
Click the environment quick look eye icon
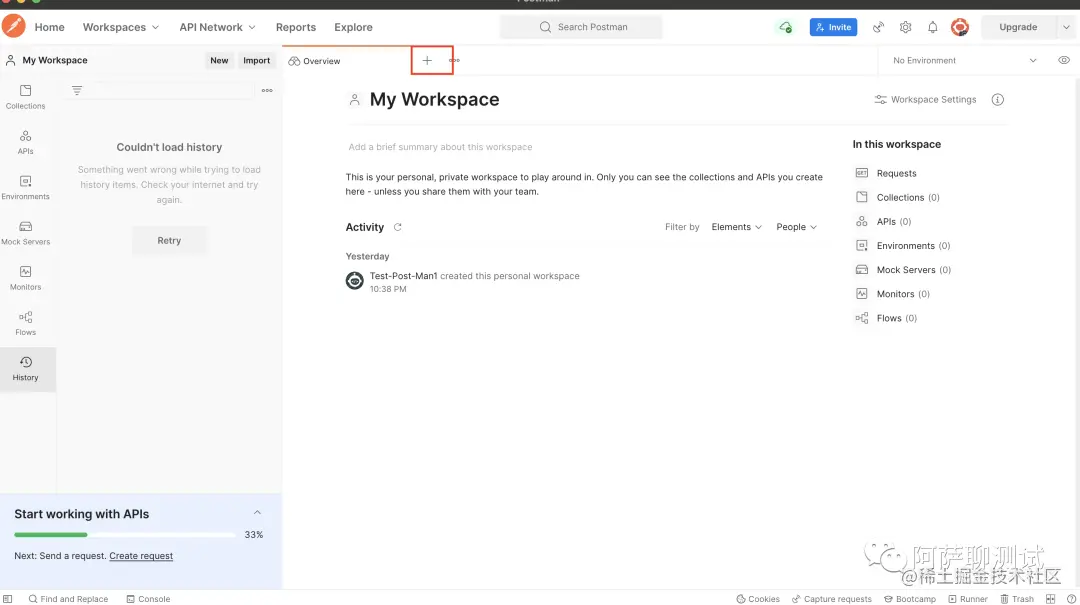coord(1063,60)
